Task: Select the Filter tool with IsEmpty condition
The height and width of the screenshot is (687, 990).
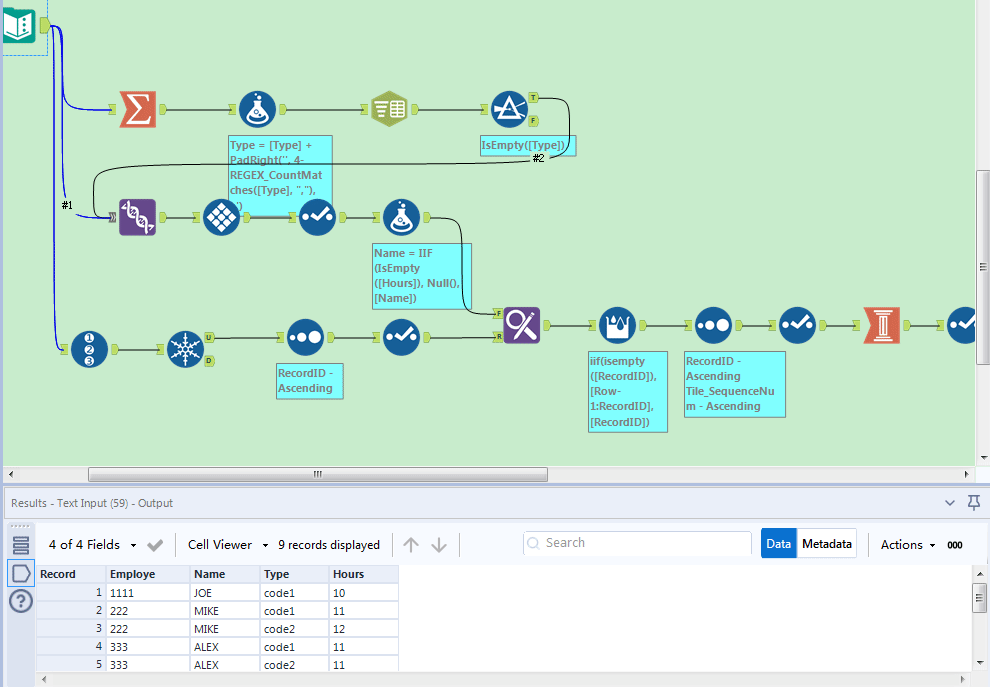Action: (x=509, y=109)
